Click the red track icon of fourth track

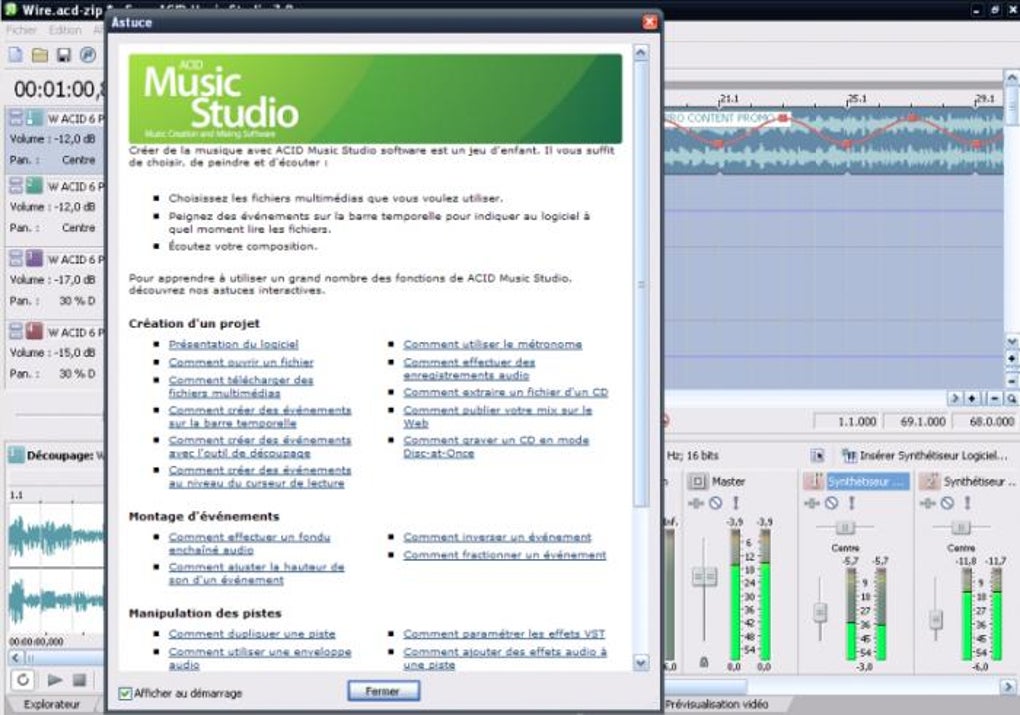click(34, 332)
